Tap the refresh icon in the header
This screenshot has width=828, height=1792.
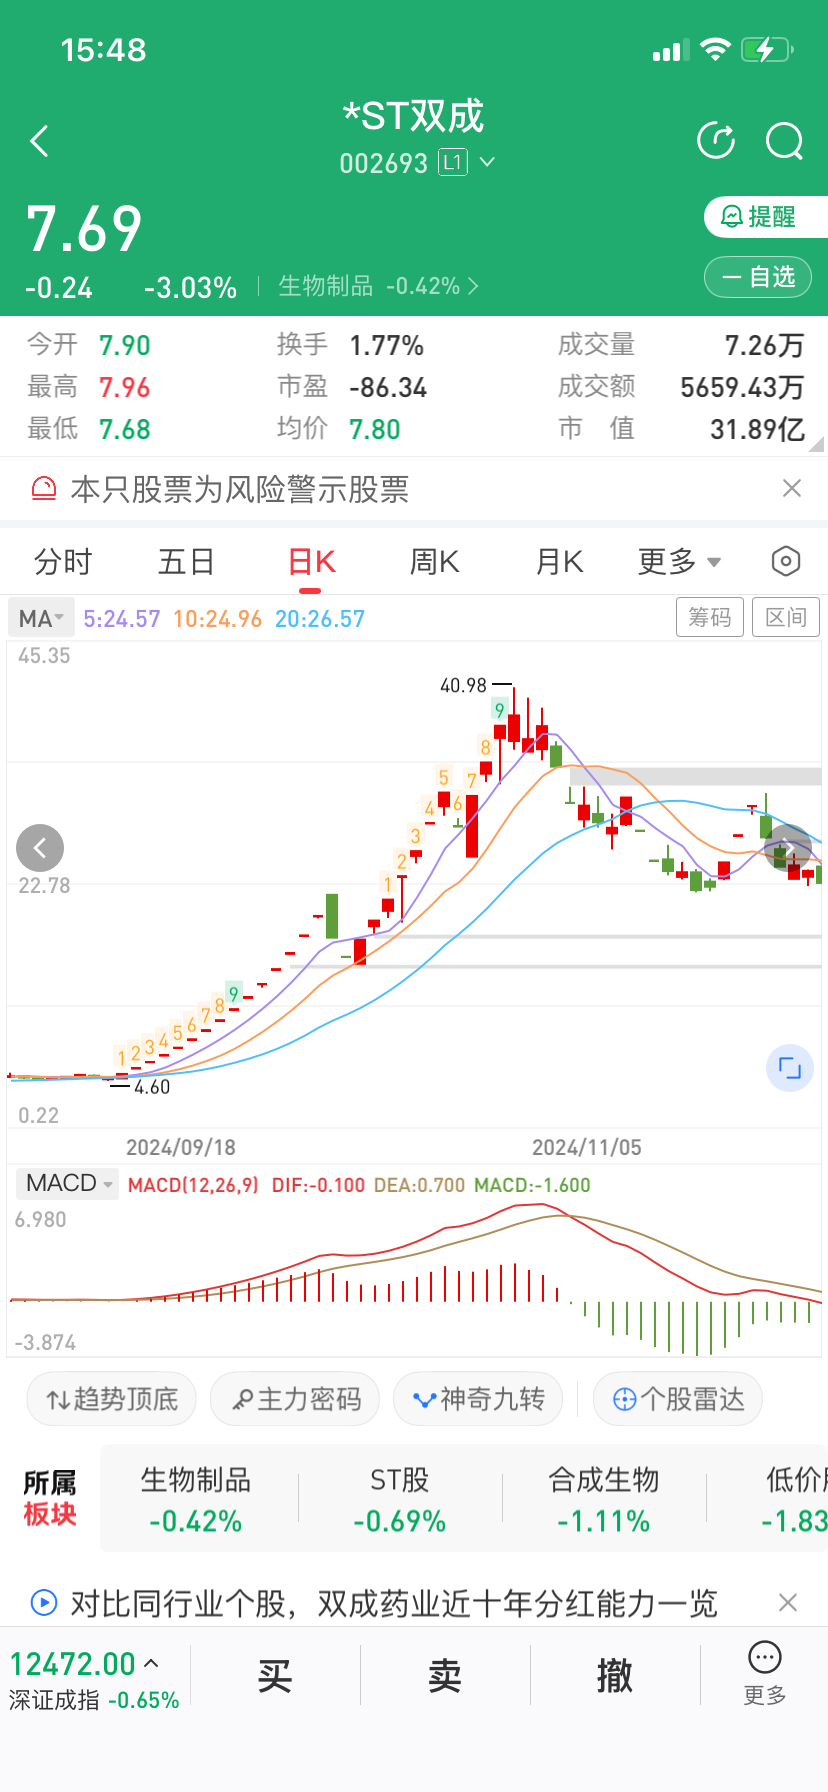point(716,141)
